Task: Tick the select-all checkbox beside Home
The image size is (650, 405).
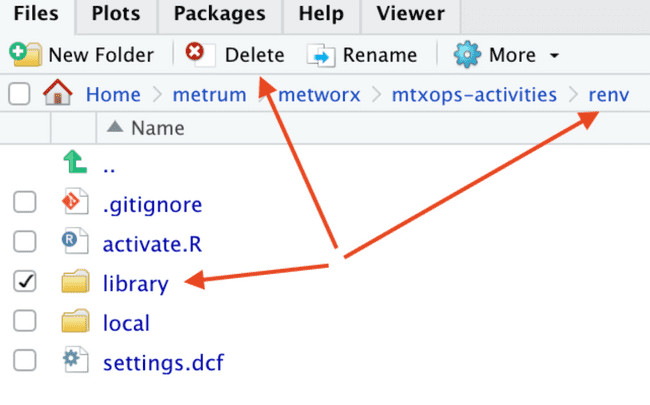Action: (19, 94)
